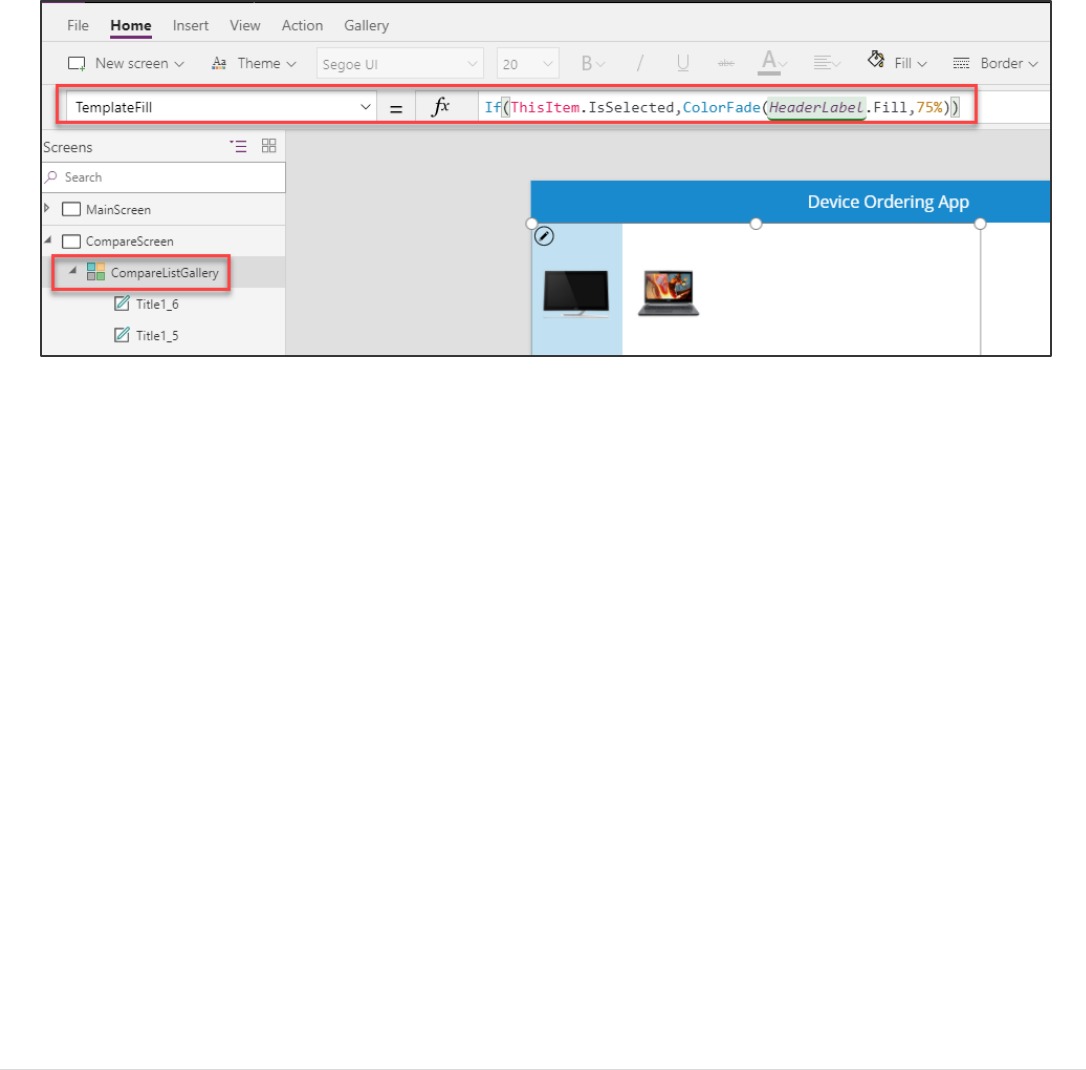Open the font size 20 dropdown
Screen dimensions: 1086x1070
pyautogui.click(x=528, y=64)
